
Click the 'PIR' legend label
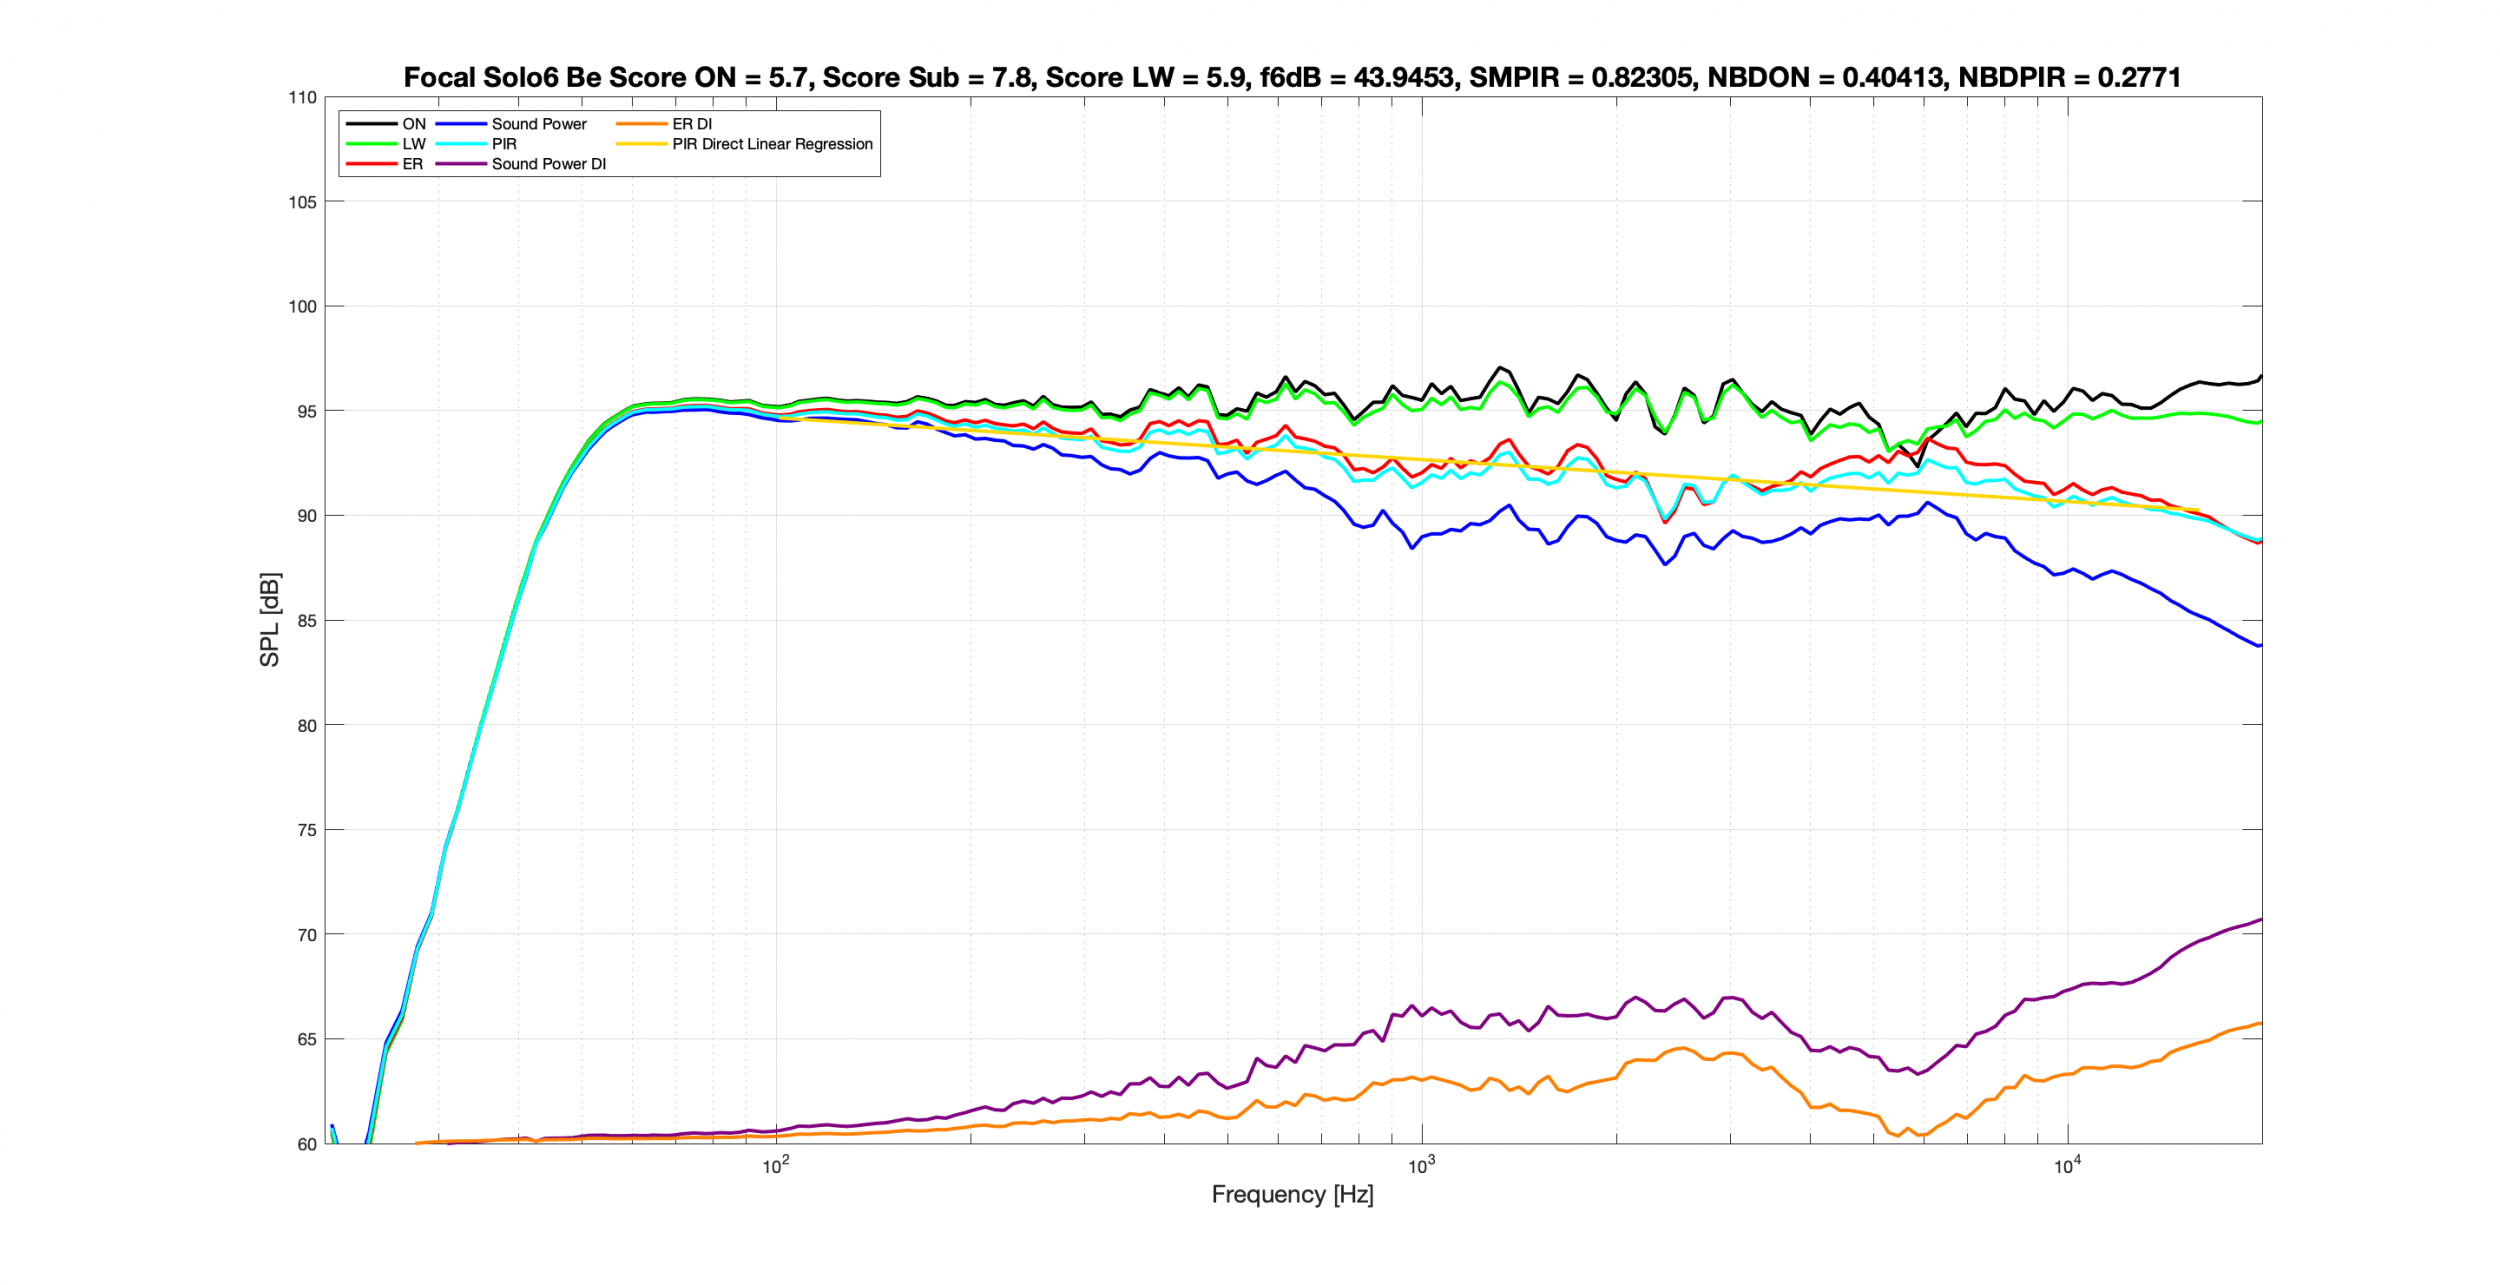[x=504, y=144]
